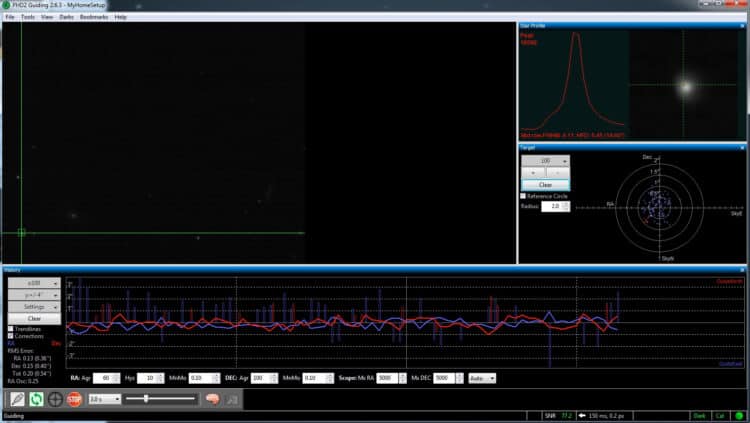Screen dimensions: 750x423
Task: Click the PHD2 app icon in title bar
Action: [x=6, y=5]
